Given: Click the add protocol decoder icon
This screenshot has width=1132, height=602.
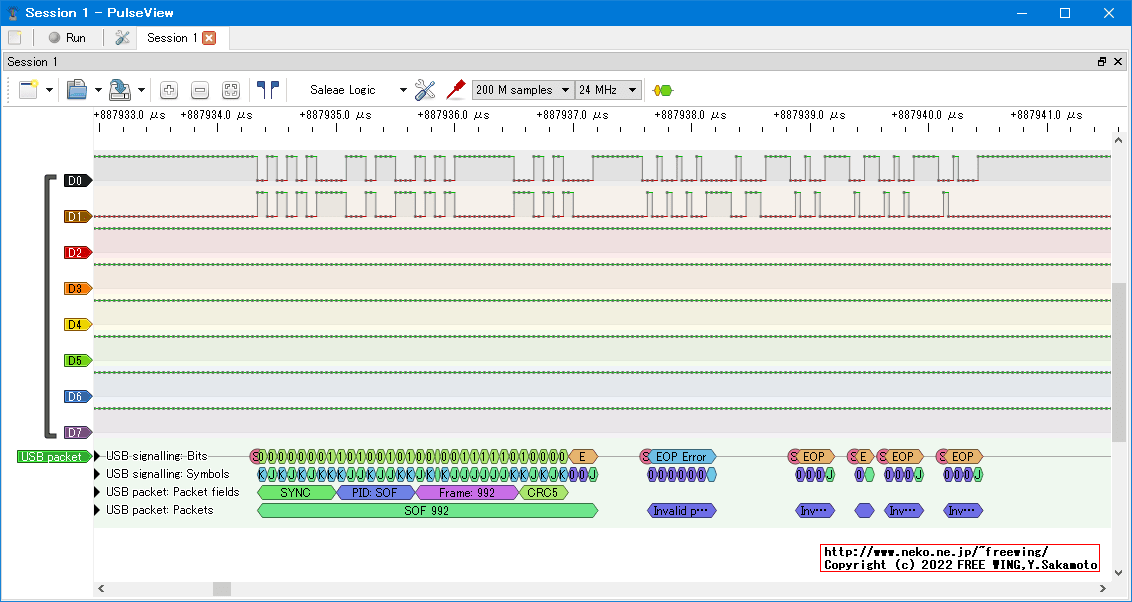Looking at the screenshot, I should (x=662, y=90).
